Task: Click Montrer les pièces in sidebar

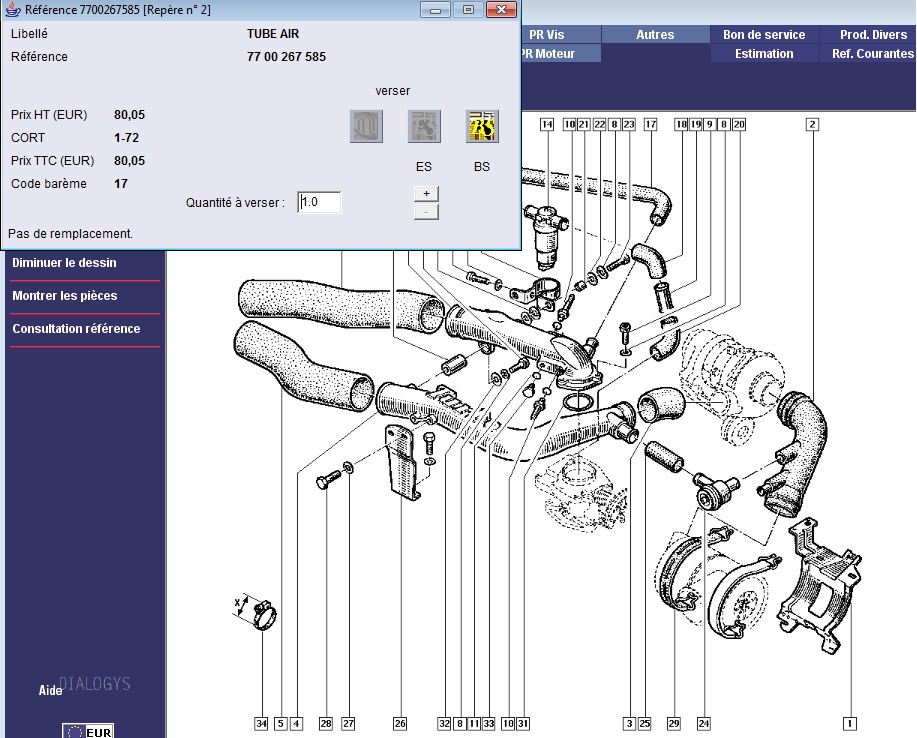Action: point(64,295)
